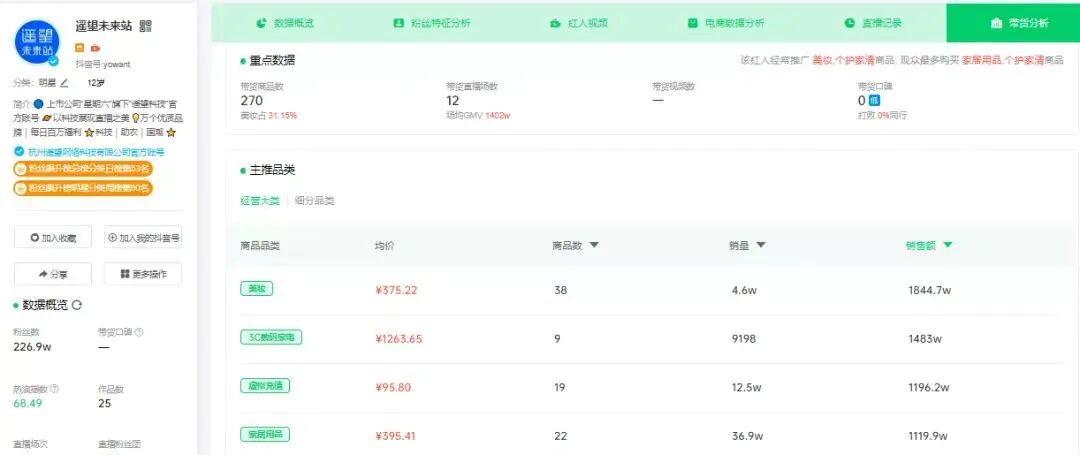Click the 加入收藏 button
The width and height of the screenshot is (1080, 455).
click(x=53, y=237)
